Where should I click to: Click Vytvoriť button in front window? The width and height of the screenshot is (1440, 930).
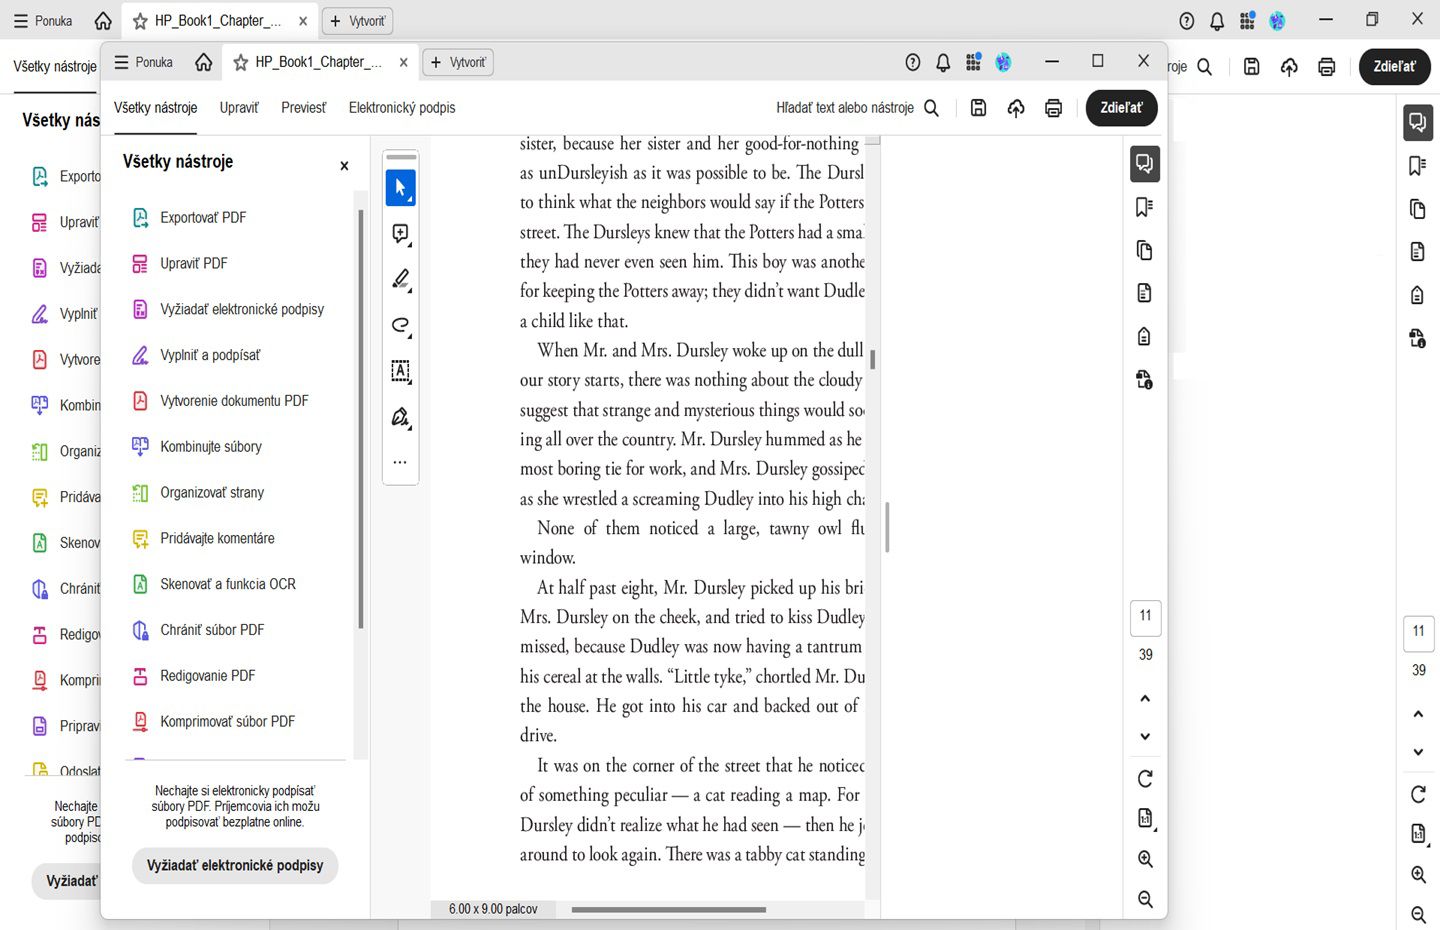pos(458,63)
